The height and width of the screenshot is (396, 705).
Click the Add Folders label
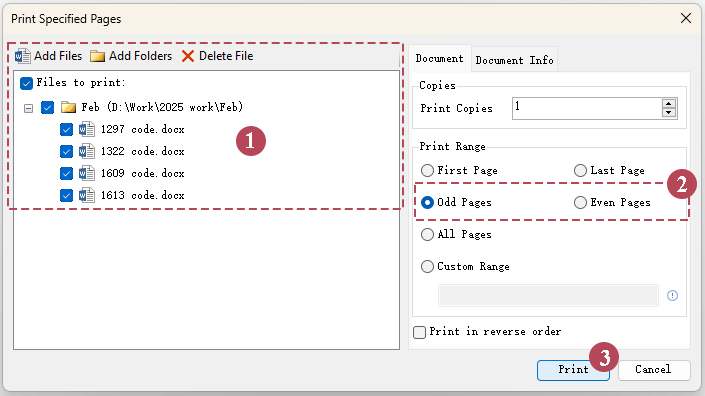(140, 56)
